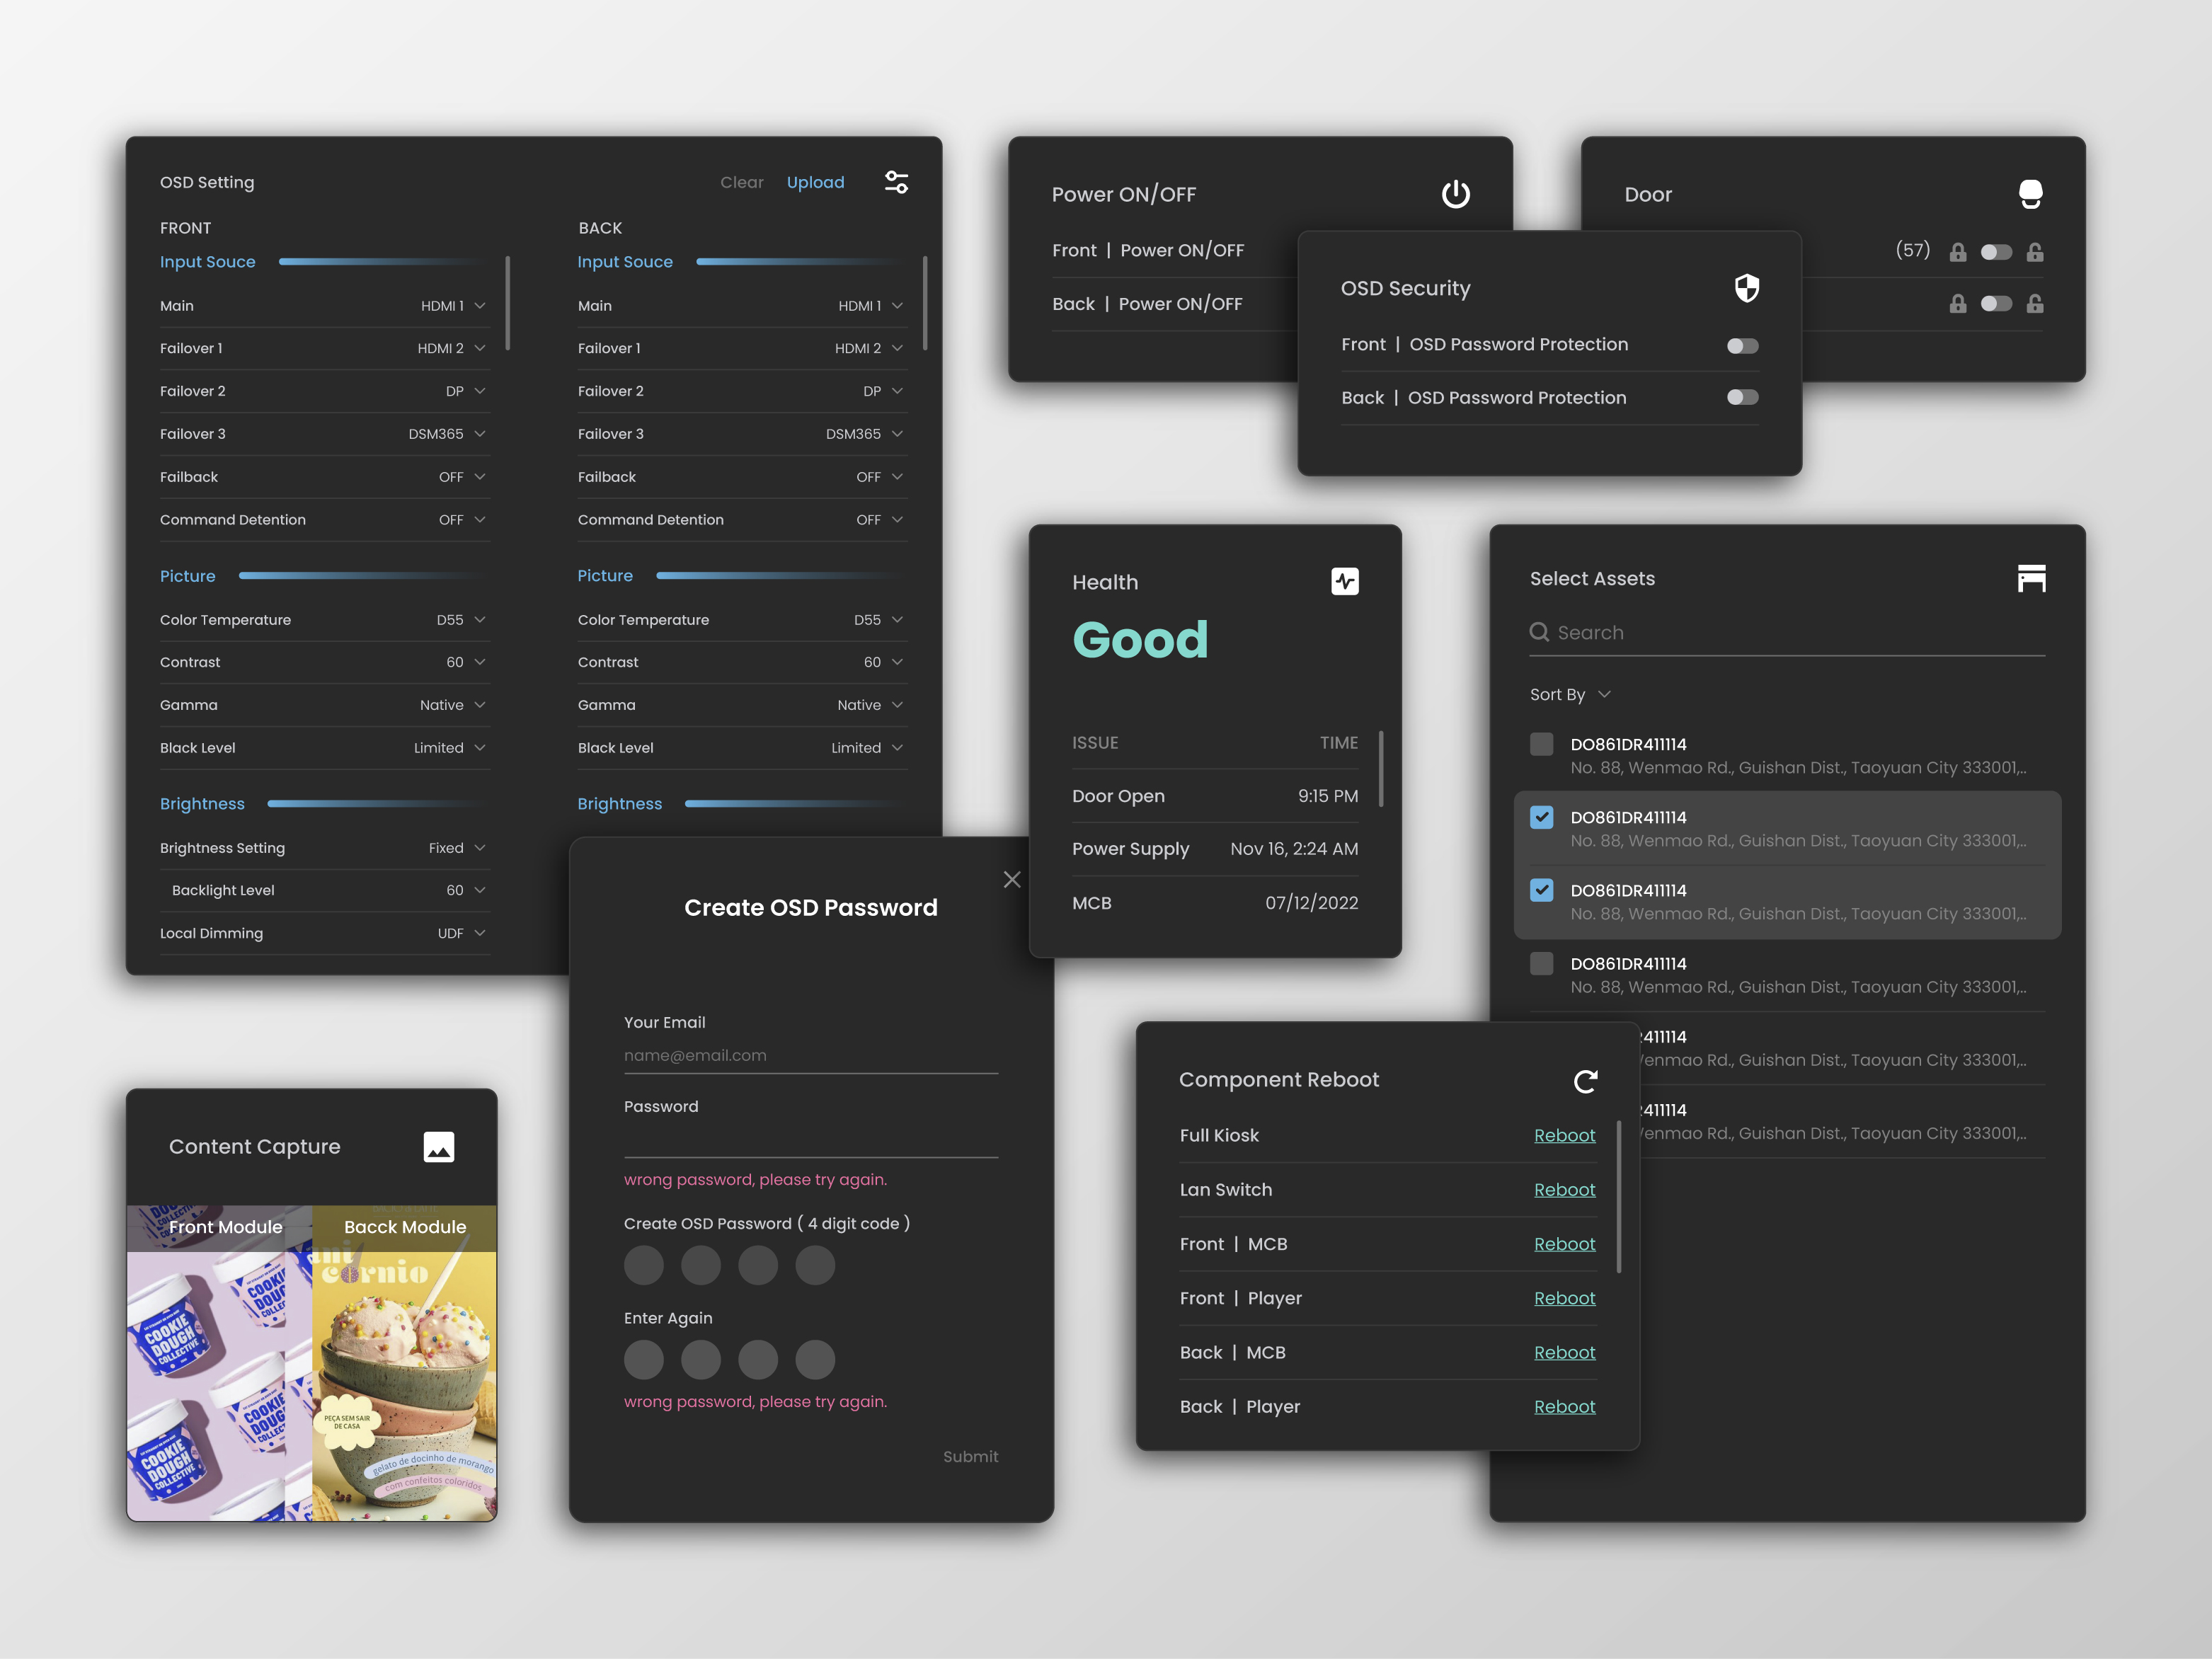Click the Select Assets filter icon
Image resolution: width=2212 pixels, height=1659 pixels.
pyautogui.click(x=2031, y=578)
